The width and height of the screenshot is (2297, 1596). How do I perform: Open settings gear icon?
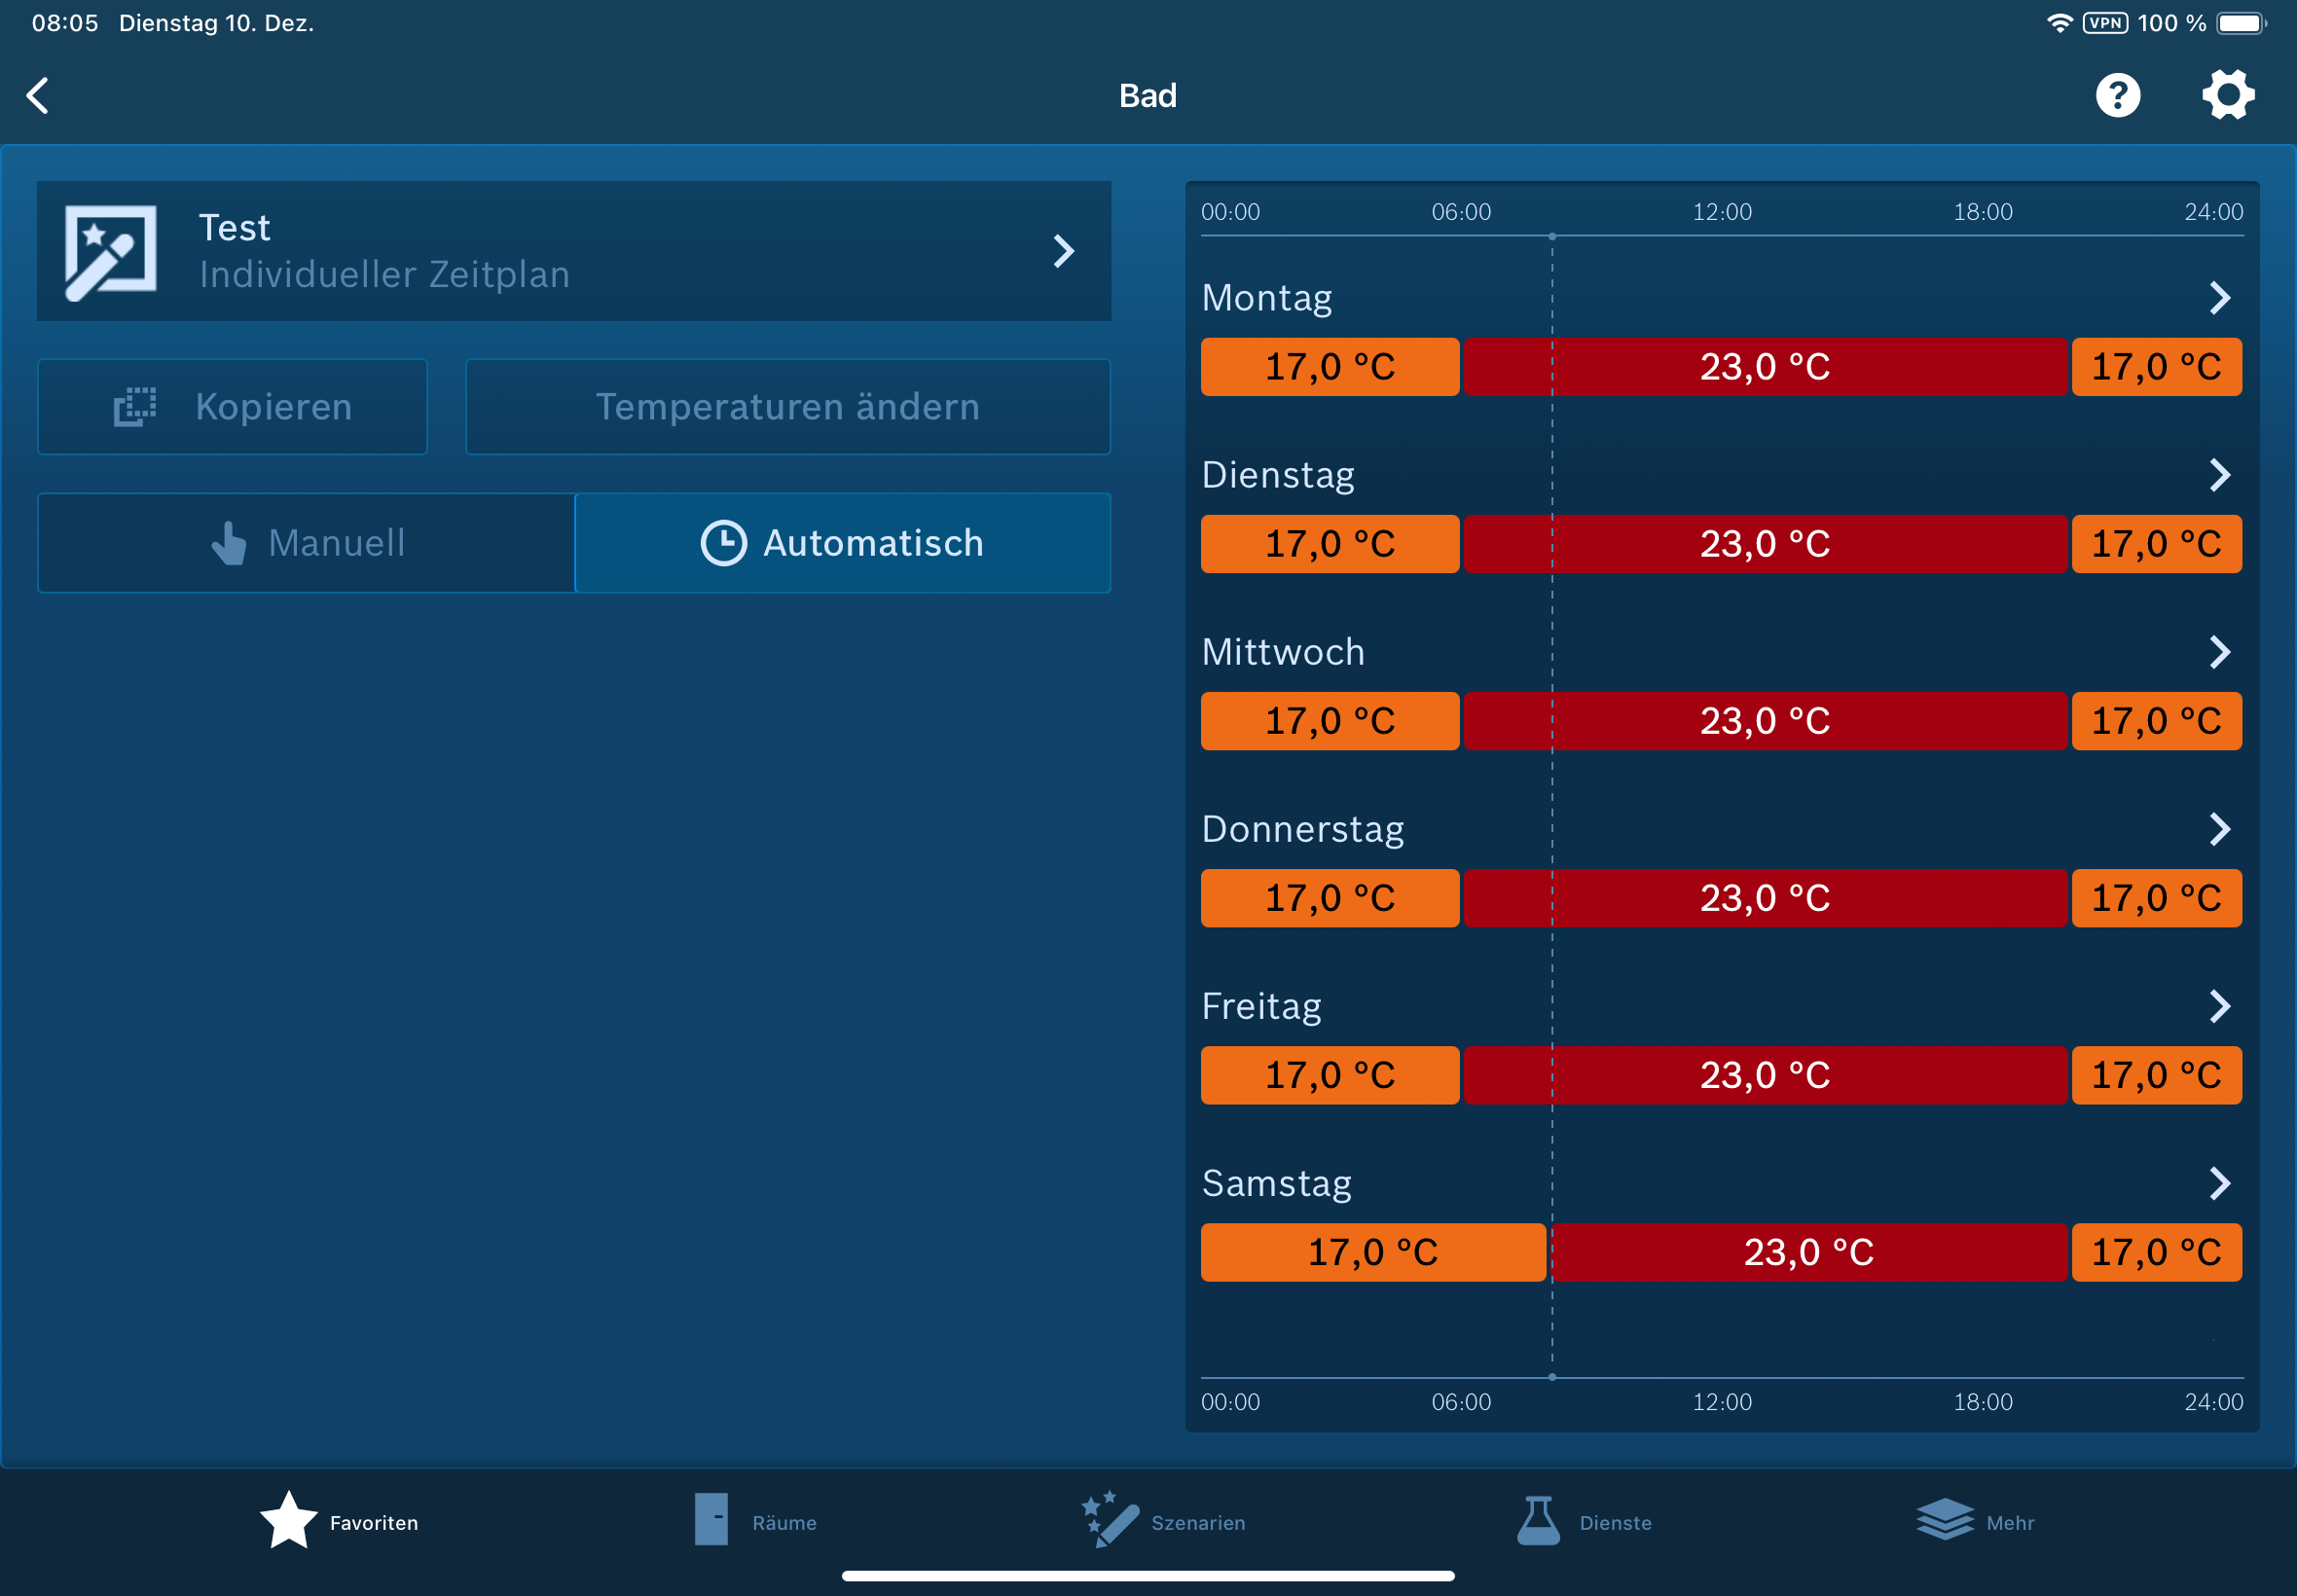pos(2227,96)
